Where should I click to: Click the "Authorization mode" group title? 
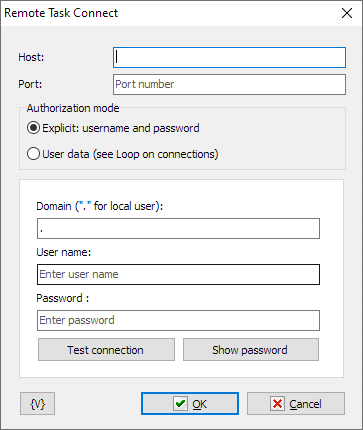click(x=73, y=108)
